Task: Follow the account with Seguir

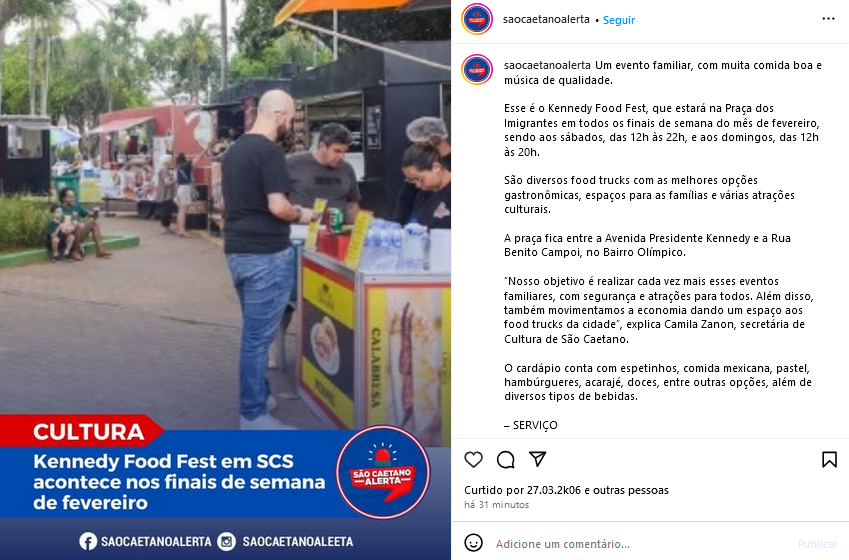Action: point(619,20)
